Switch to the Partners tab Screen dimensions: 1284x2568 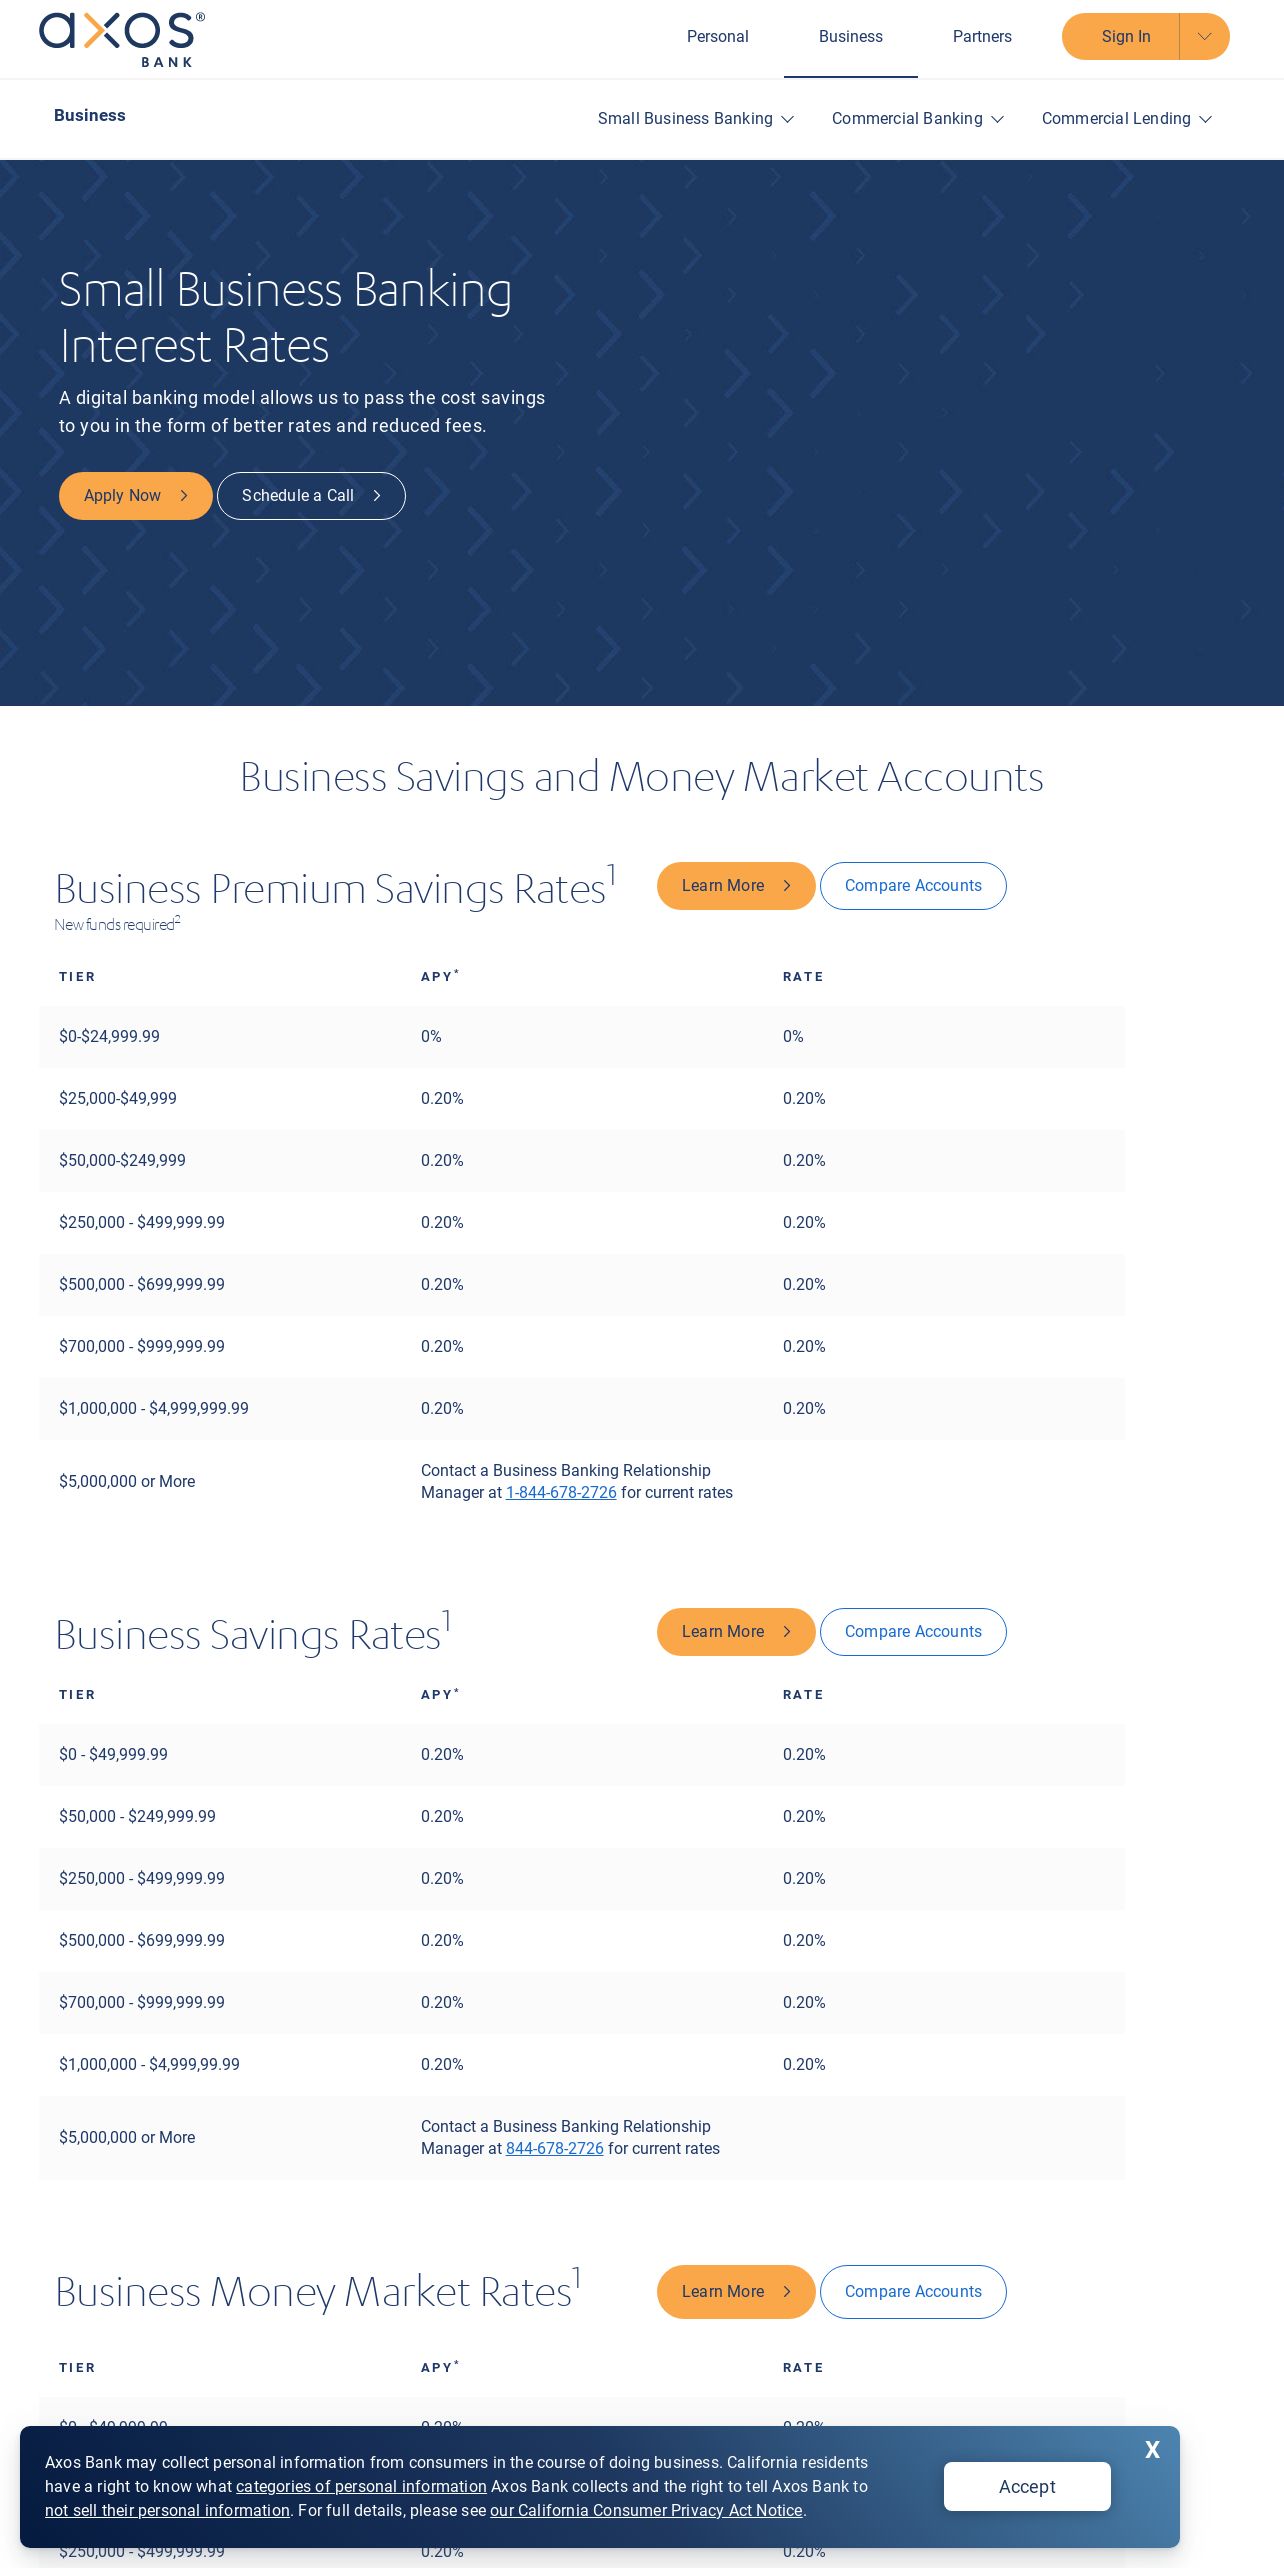coord(982,36)
